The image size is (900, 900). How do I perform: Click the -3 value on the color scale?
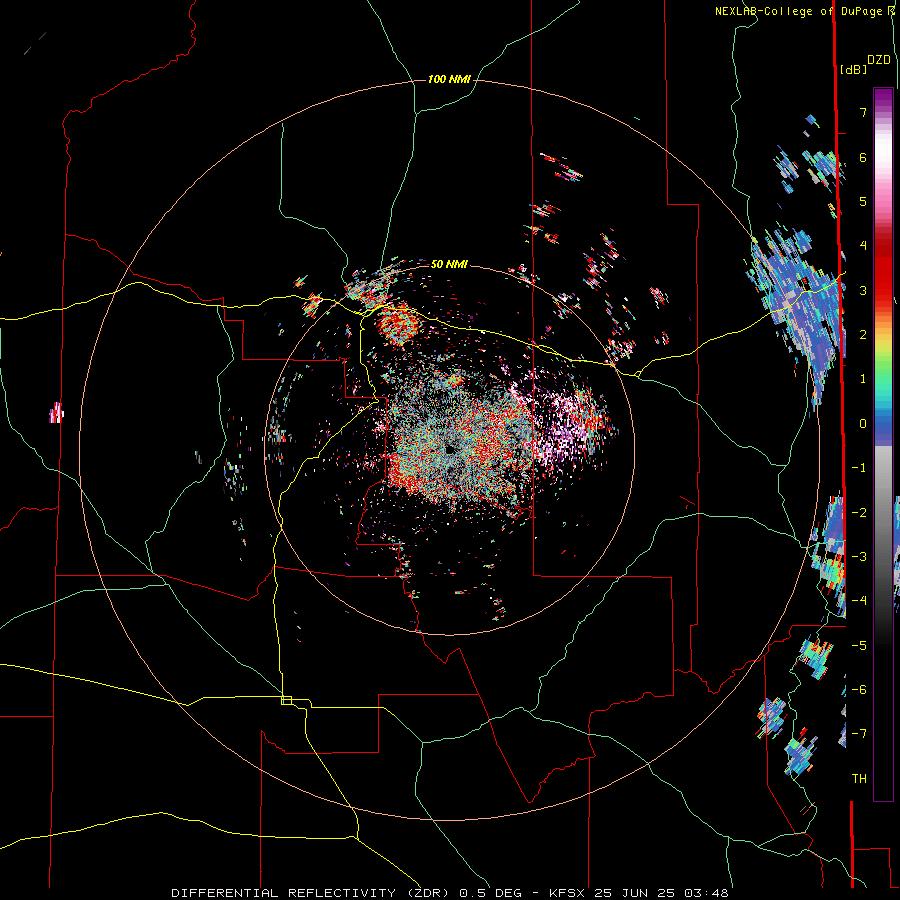tap(859, 557)
